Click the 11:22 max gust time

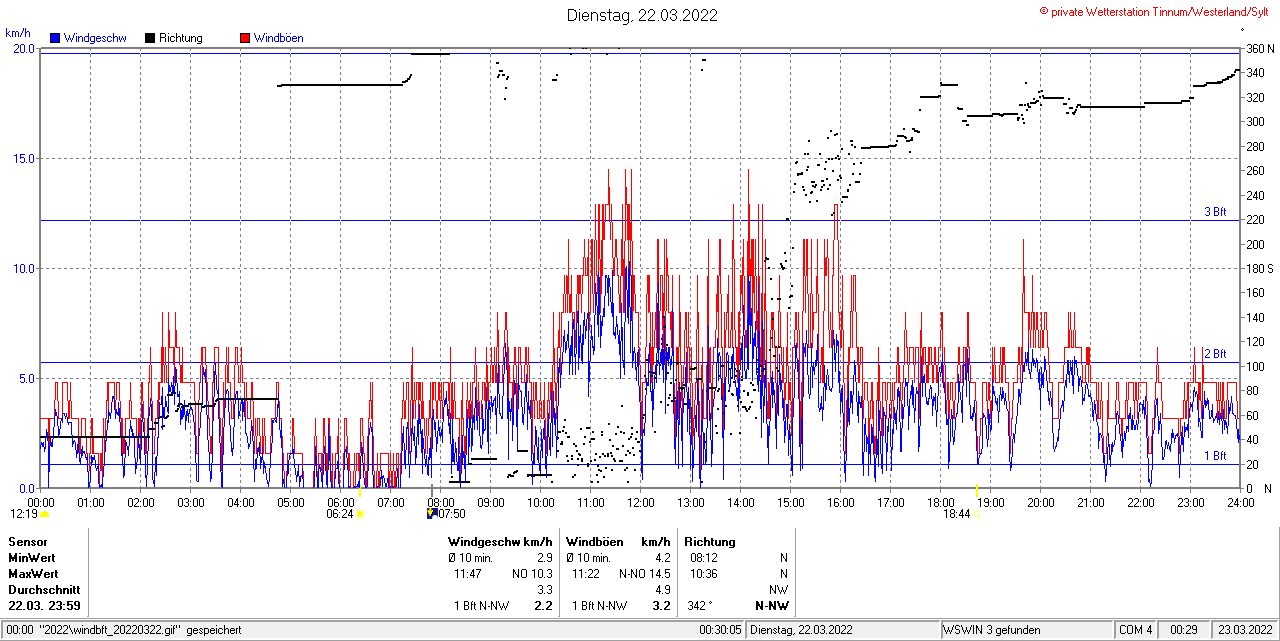[586, 574]
